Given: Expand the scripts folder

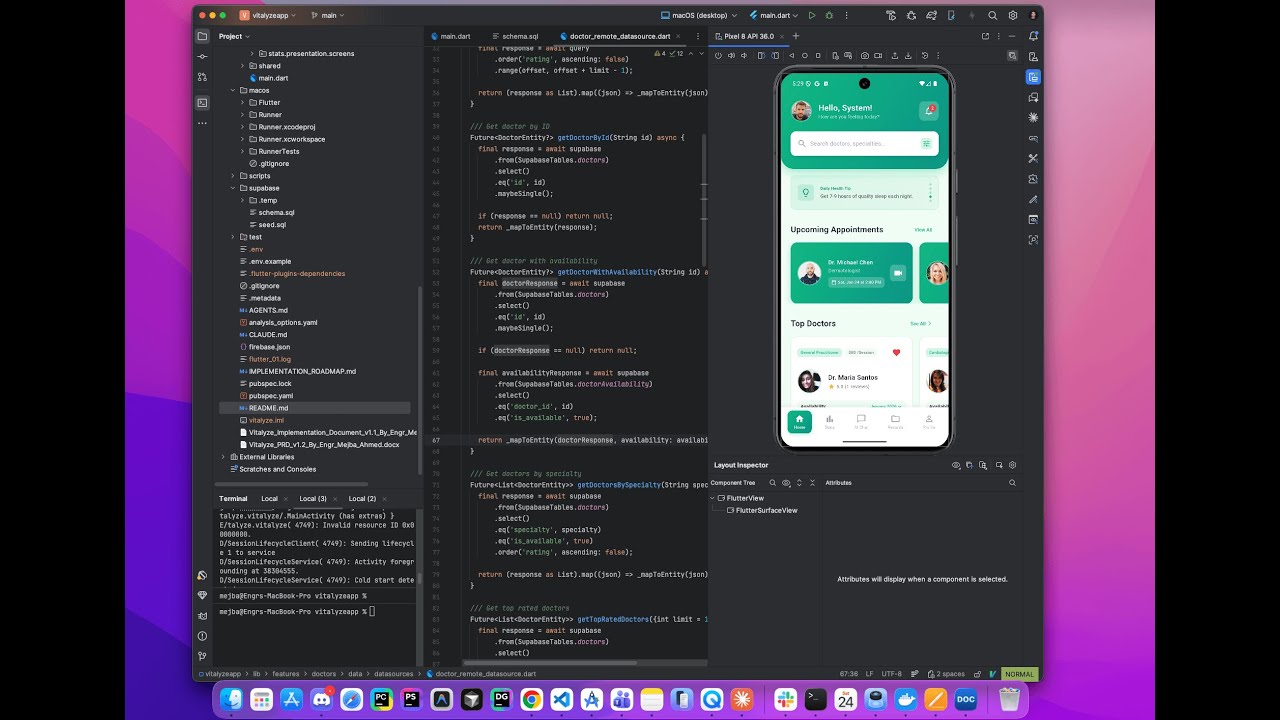Looking at the screenshot, I should coord(233,176).
